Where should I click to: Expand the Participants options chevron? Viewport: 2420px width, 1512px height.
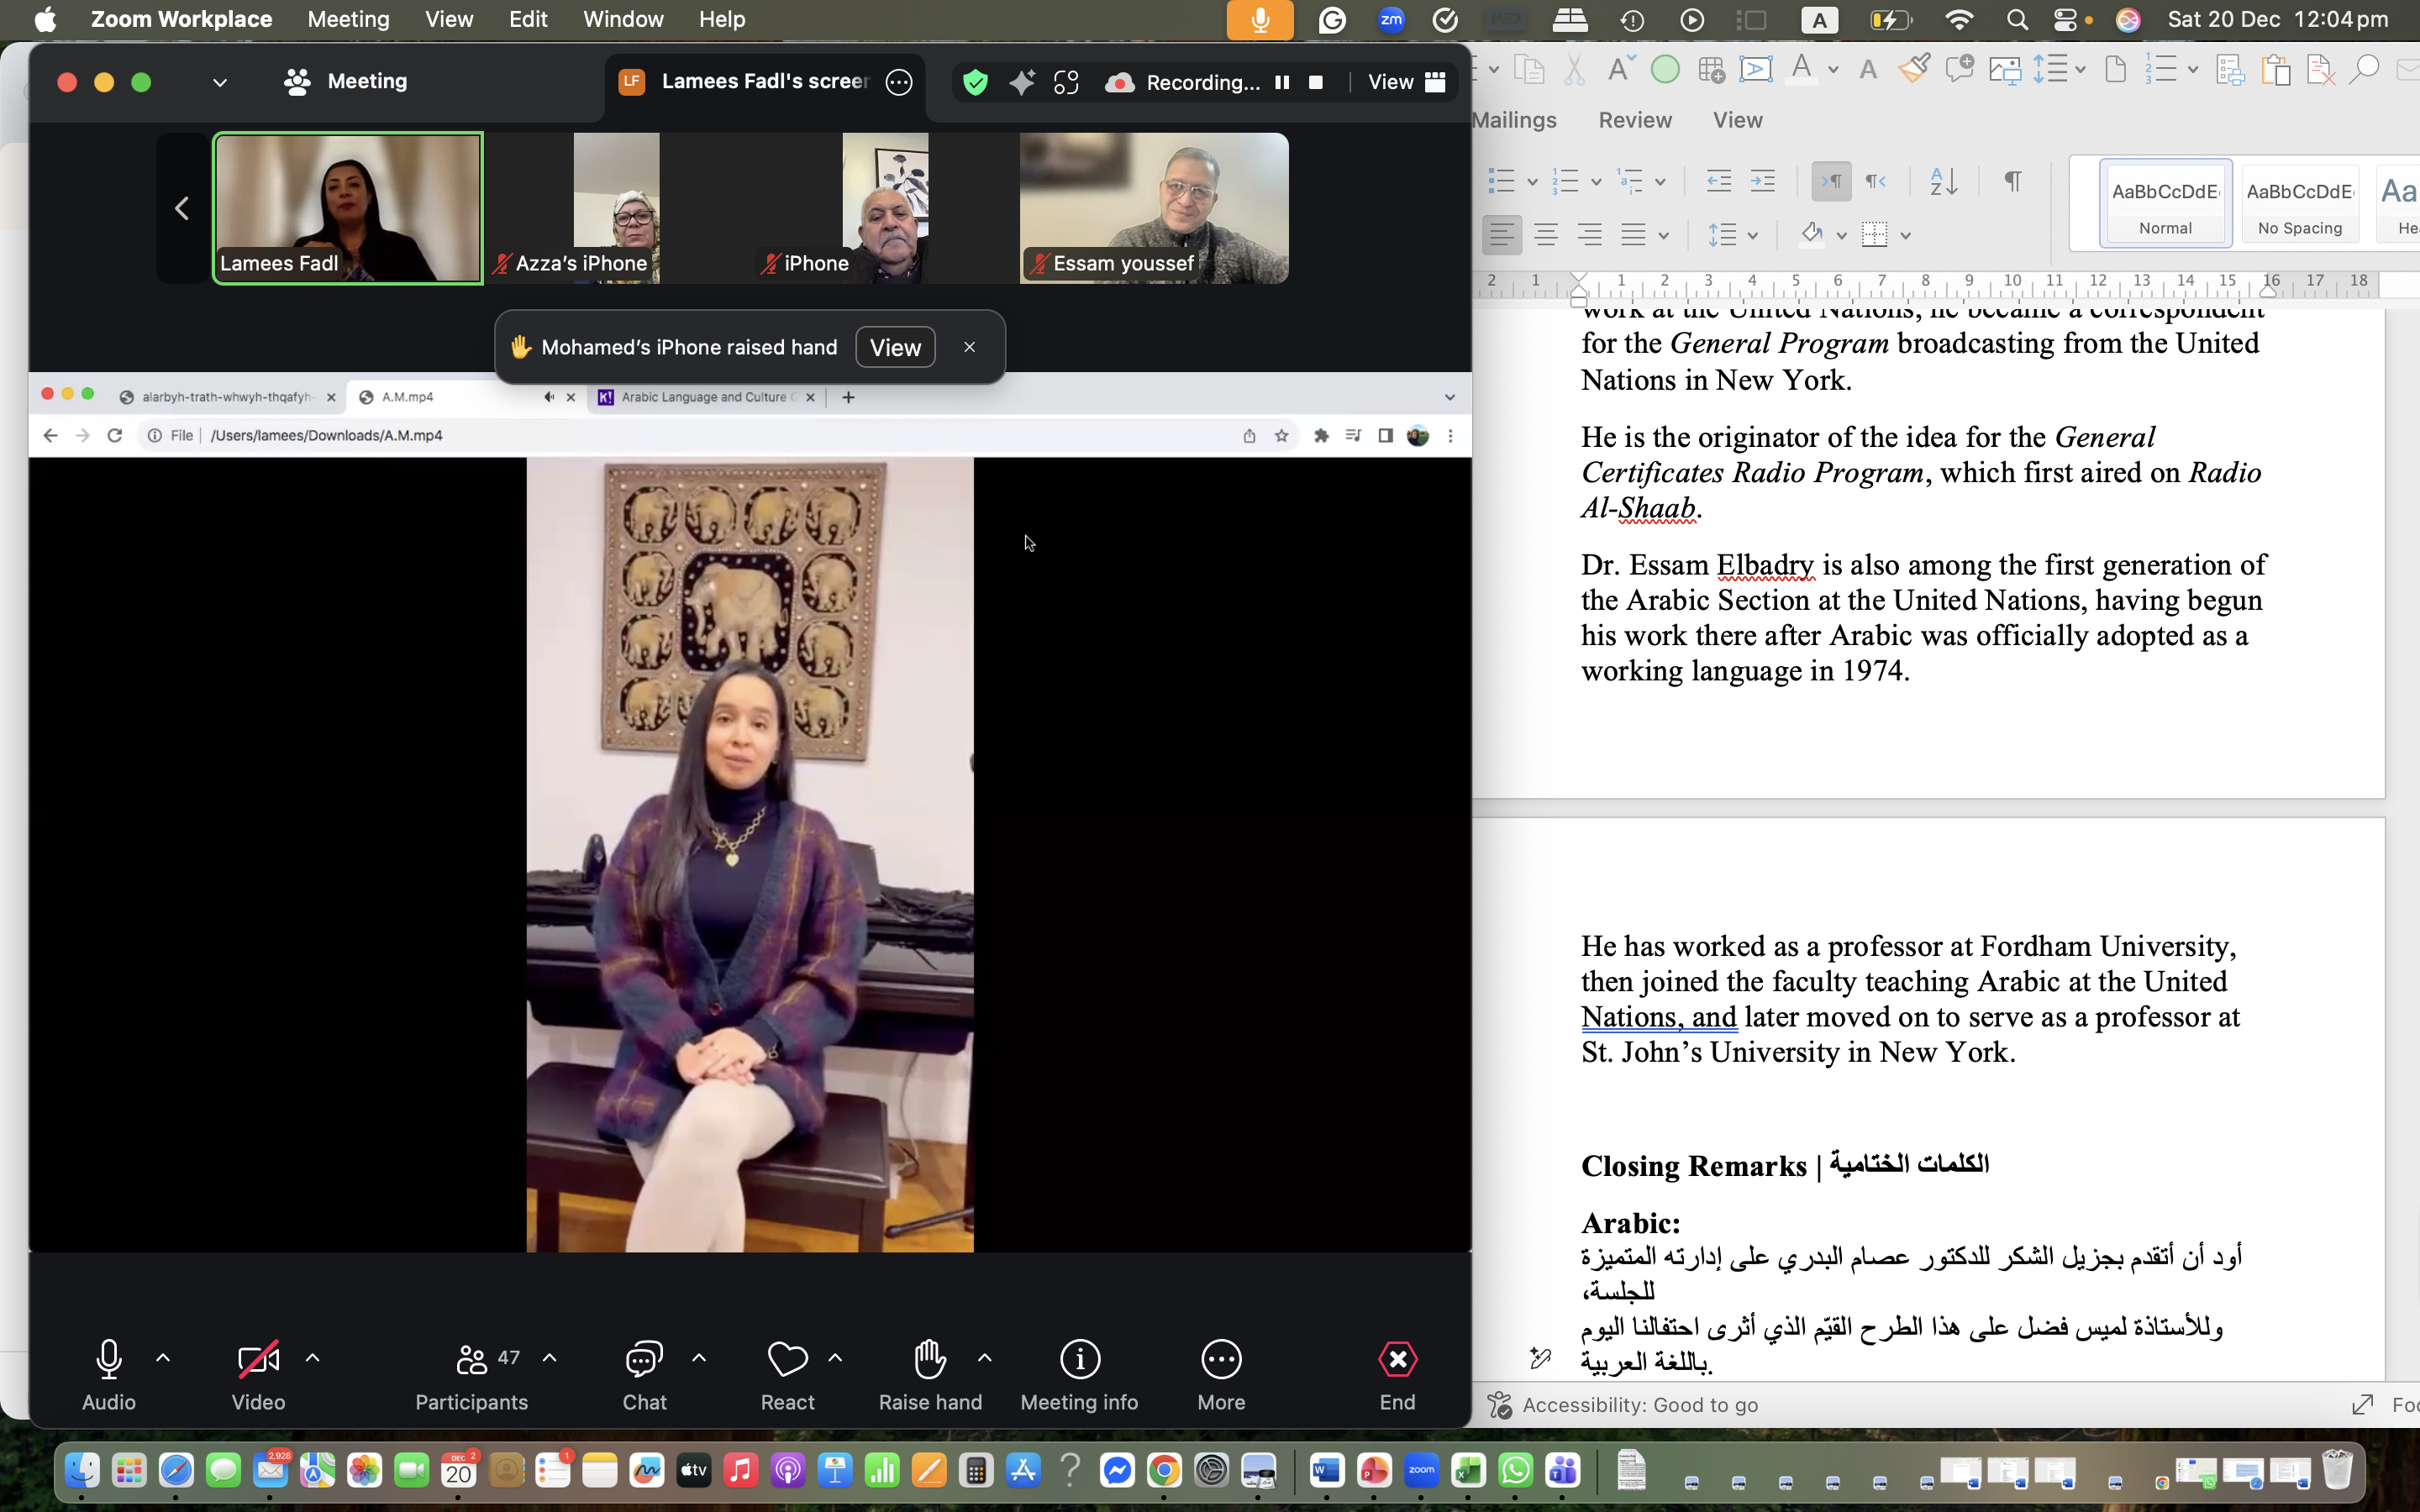(x=549, y=1358)
